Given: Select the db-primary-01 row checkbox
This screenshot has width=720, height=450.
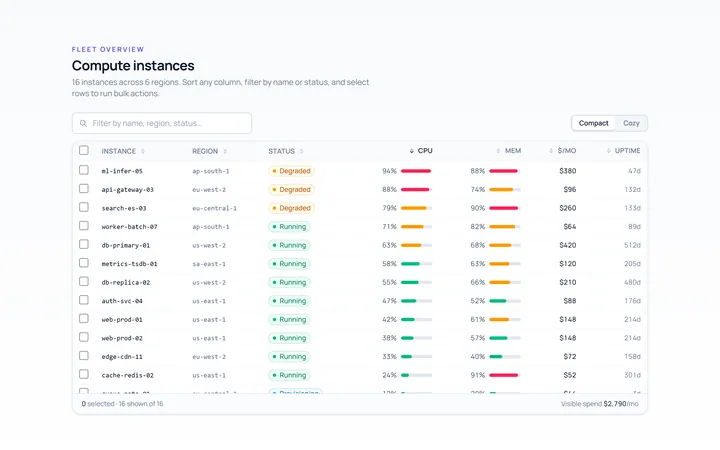Looking at the screenshot, I should coord(84,244).
